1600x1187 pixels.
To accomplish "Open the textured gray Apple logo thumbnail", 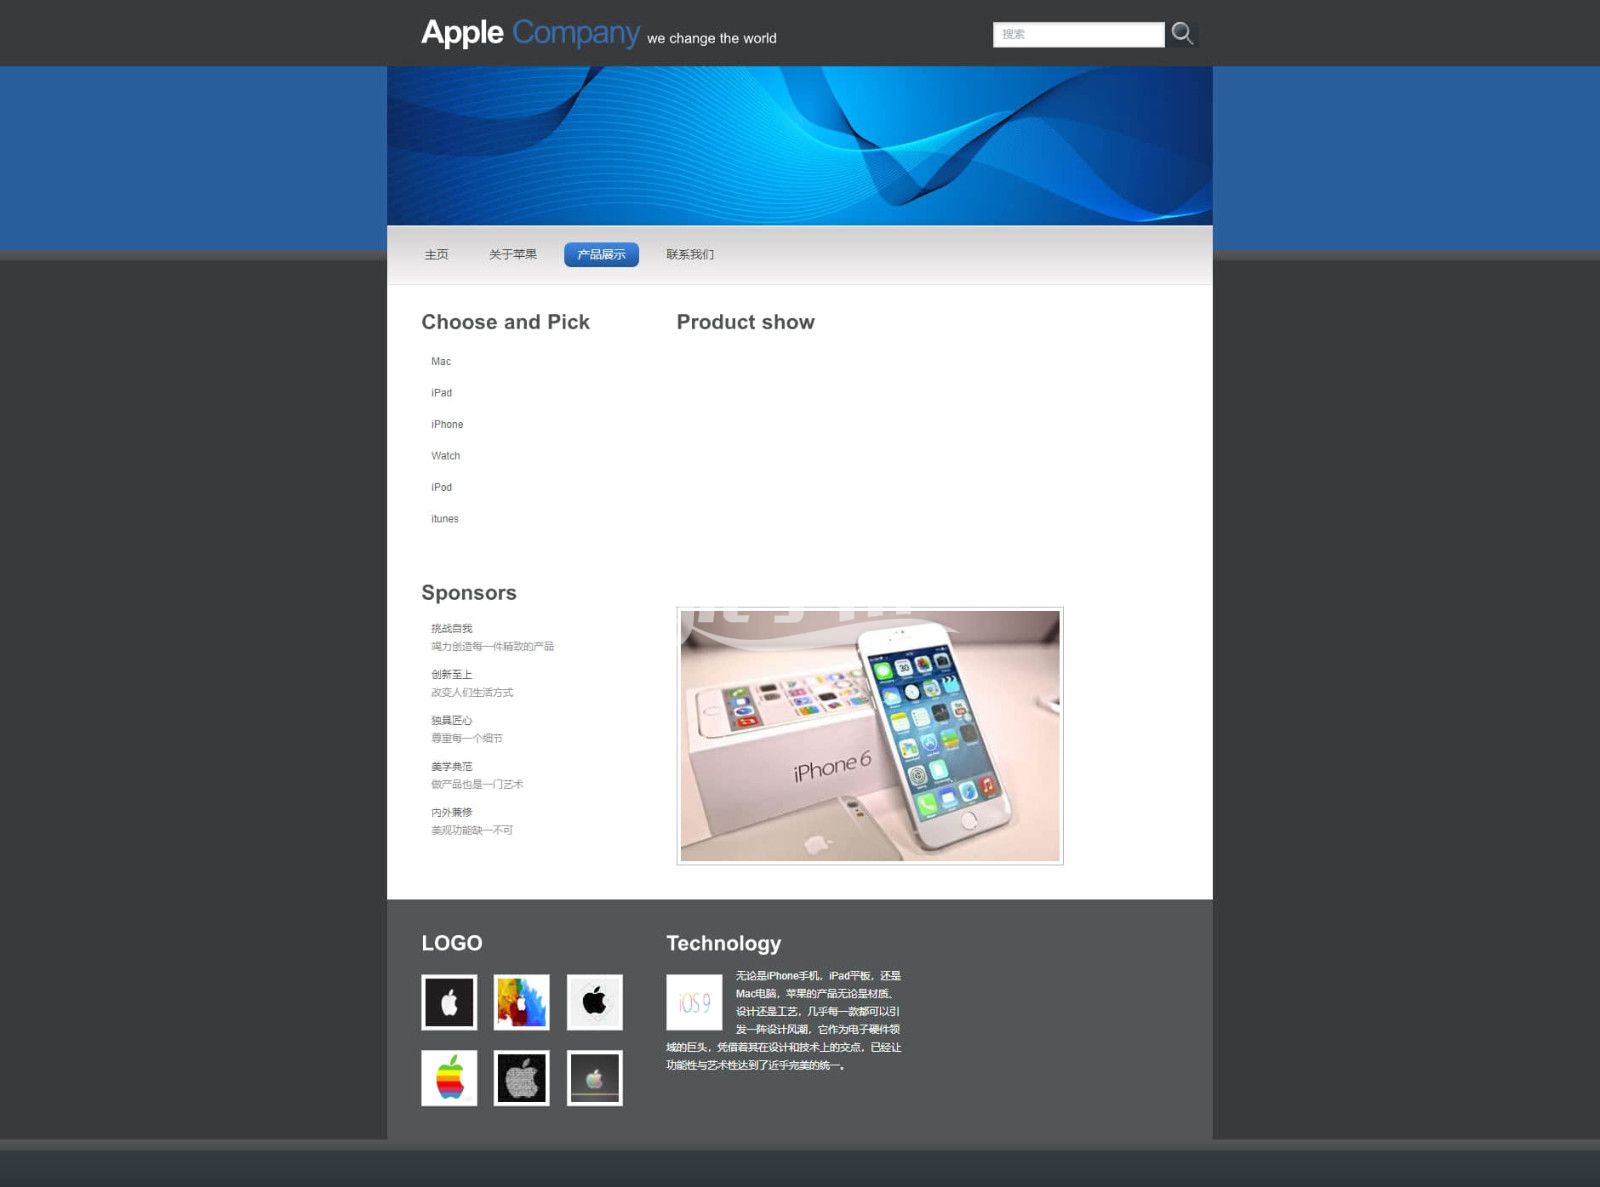I will coord(521,1078).
